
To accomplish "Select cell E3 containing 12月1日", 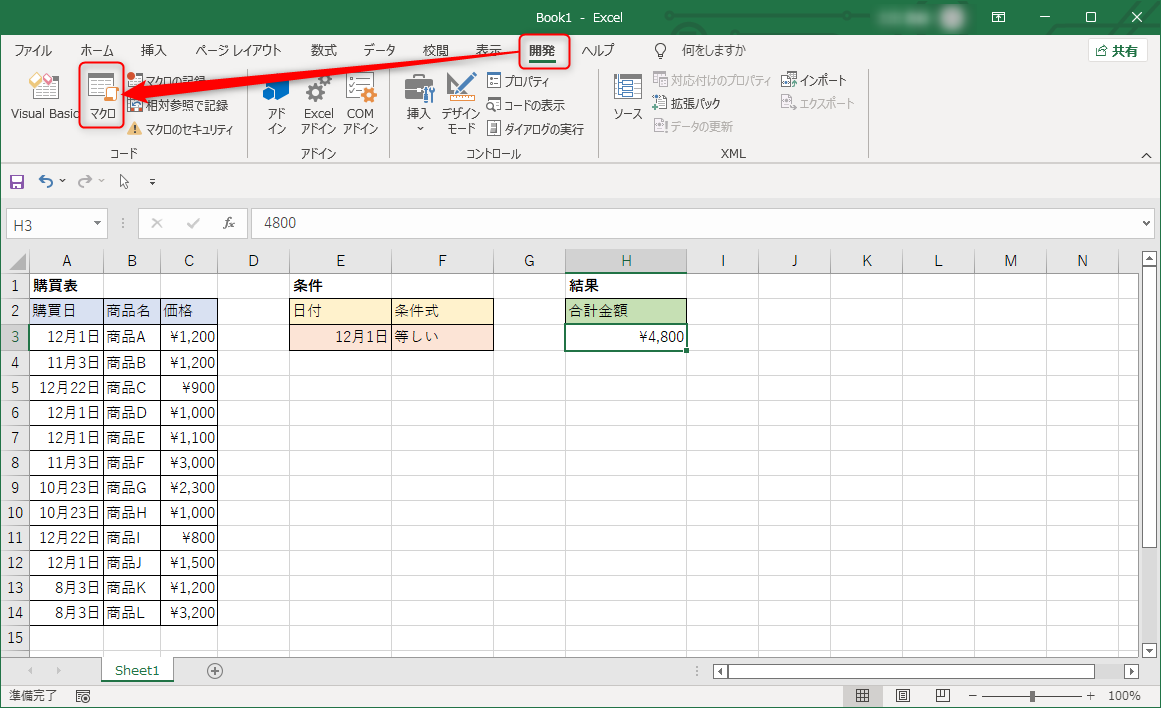I will click(340, 337).
